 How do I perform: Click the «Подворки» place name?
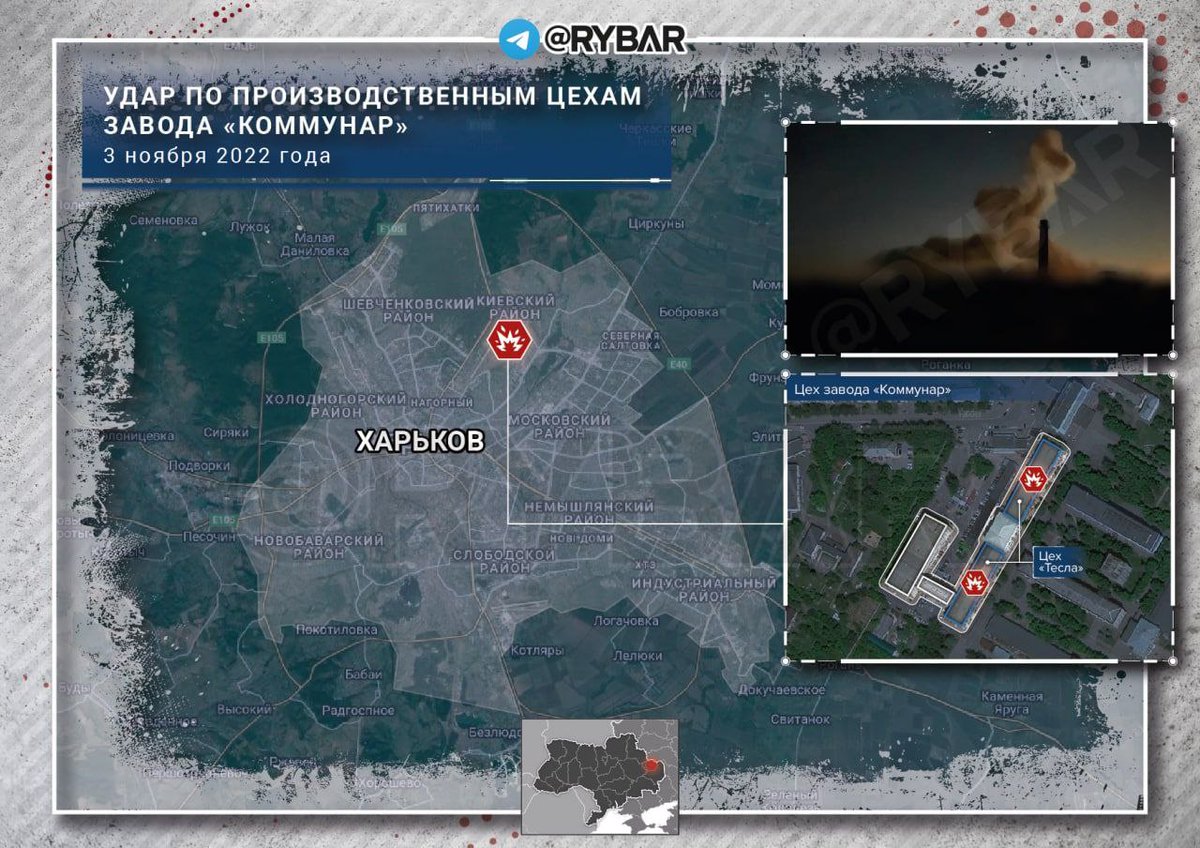point(198,465)
